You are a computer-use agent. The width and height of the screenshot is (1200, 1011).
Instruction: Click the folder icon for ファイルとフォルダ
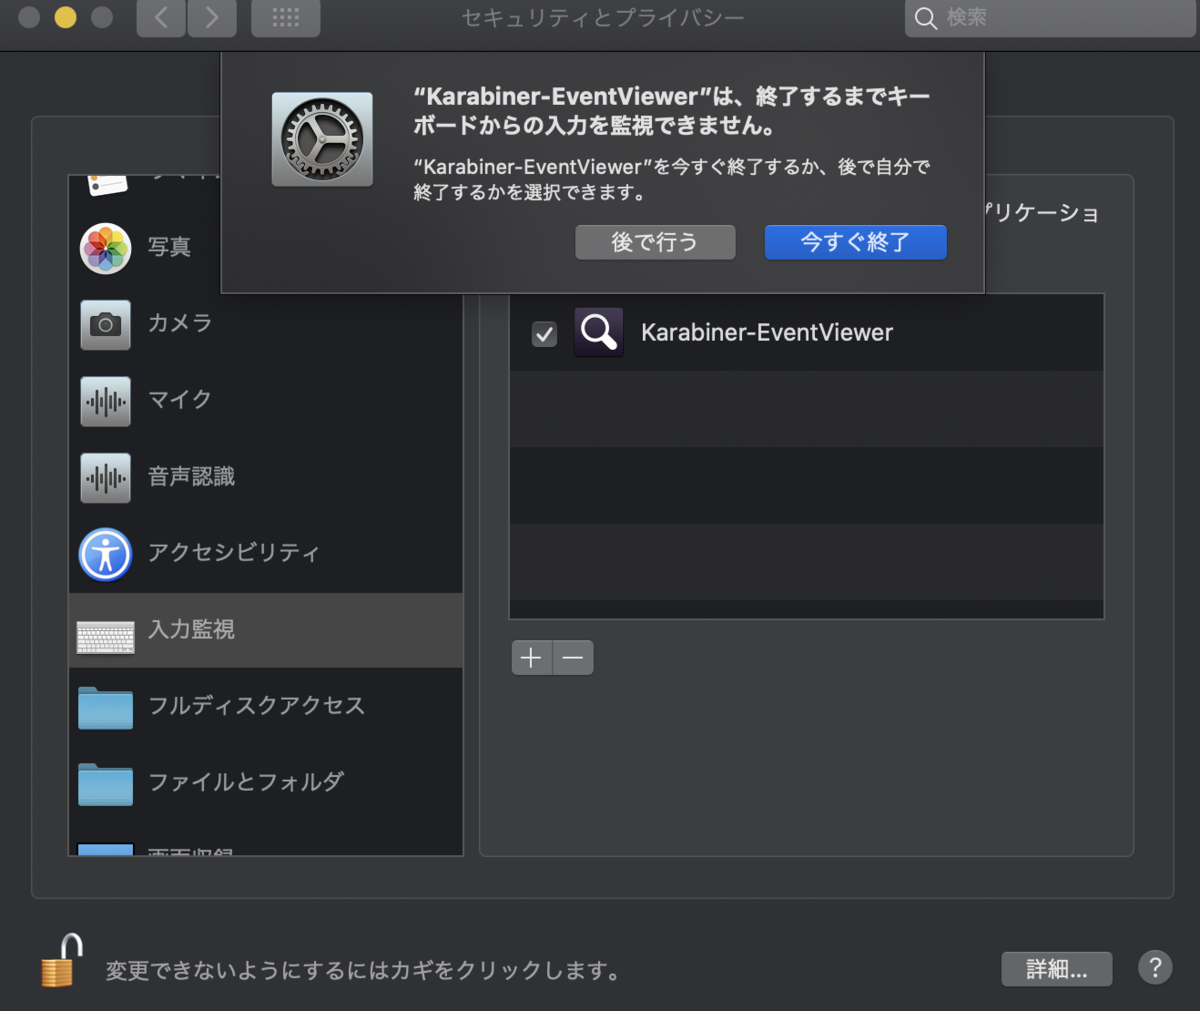105,784
